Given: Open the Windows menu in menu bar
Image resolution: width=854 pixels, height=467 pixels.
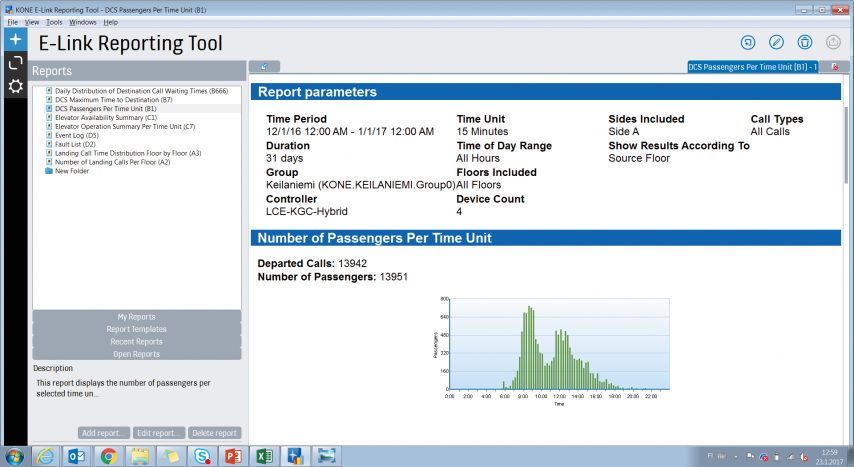Looking at the screenshot, I should pos(83,21).
